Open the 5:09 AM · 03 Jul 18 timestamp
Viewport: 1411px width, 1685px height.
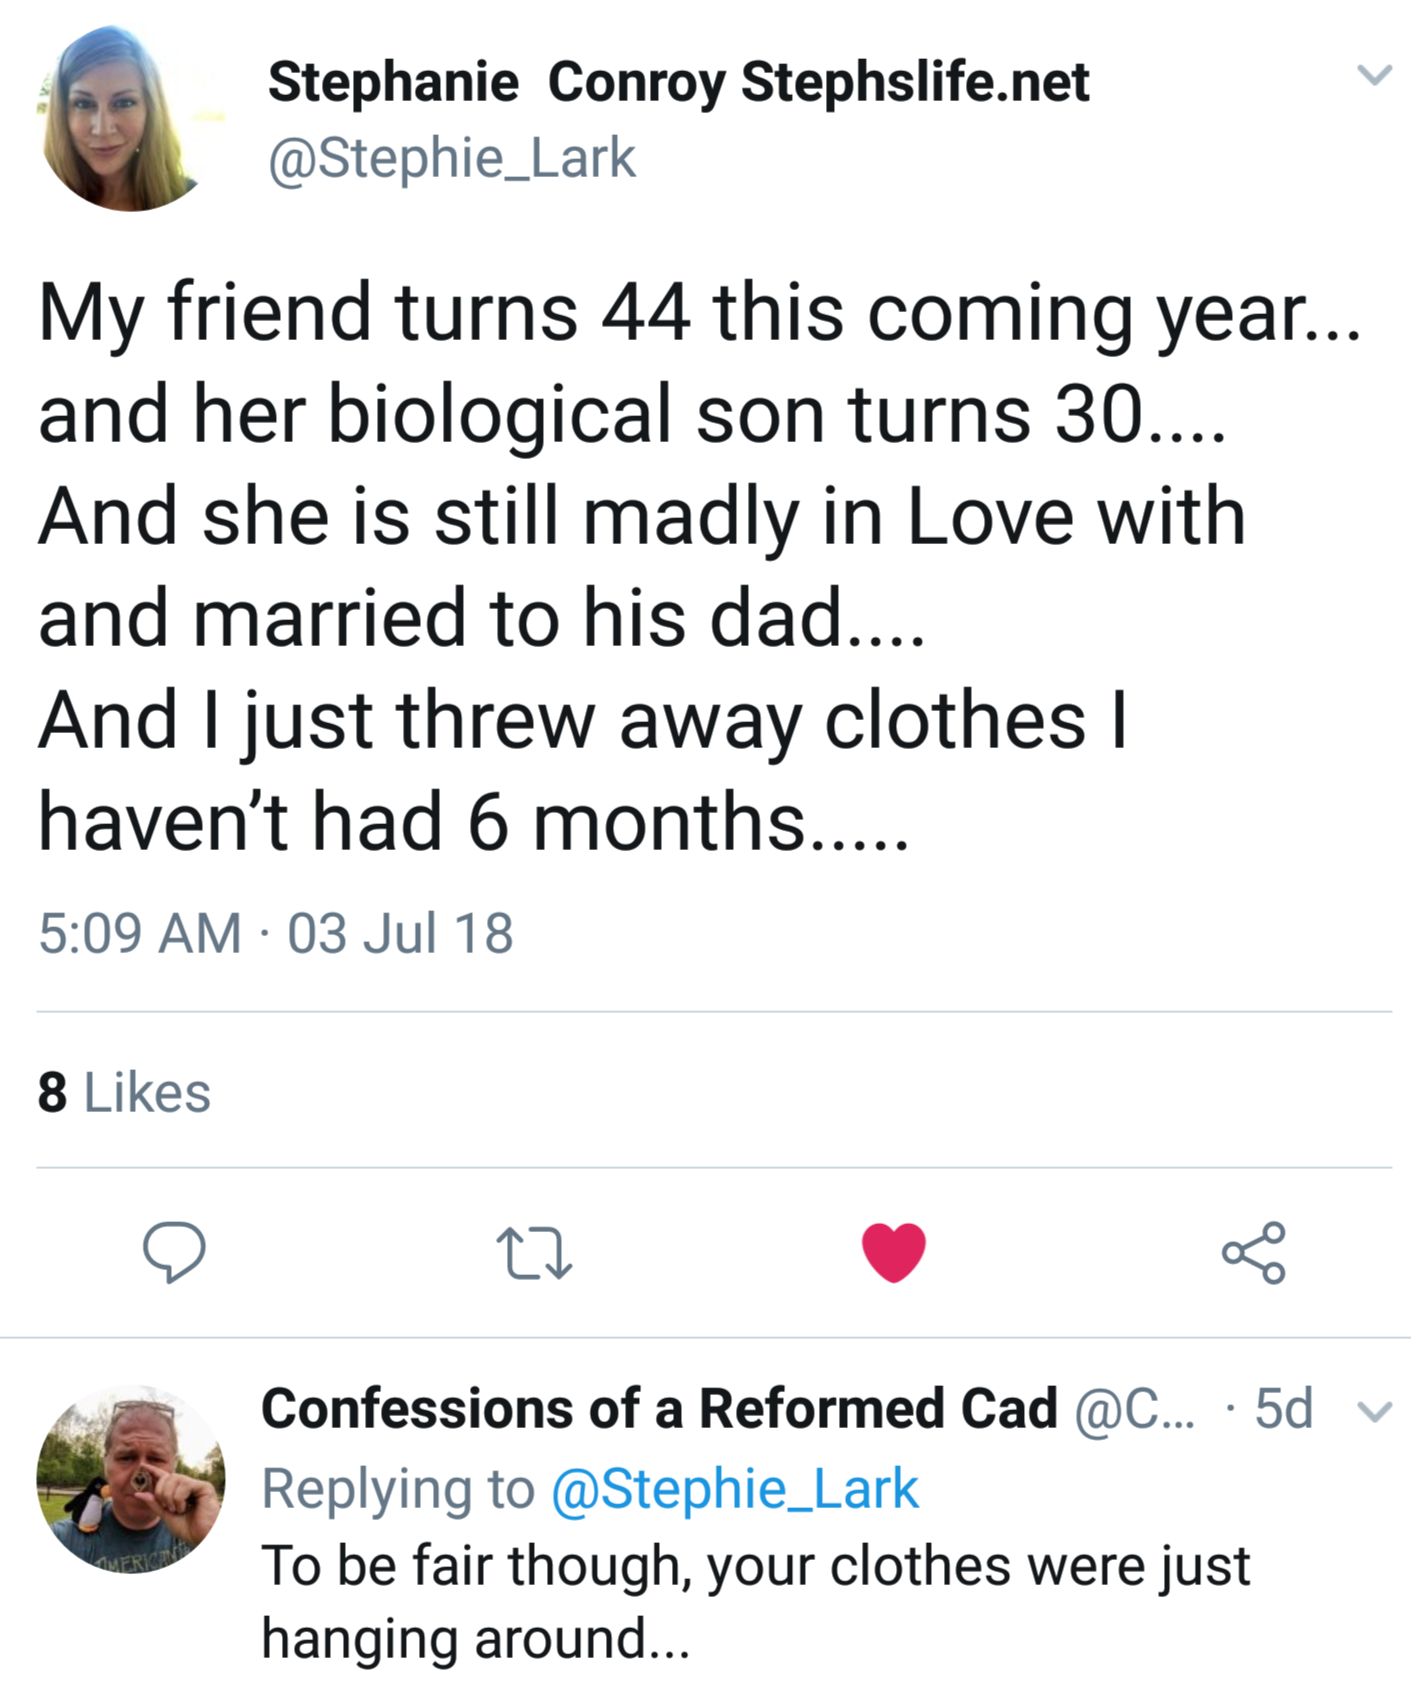[x=275, y=933]
